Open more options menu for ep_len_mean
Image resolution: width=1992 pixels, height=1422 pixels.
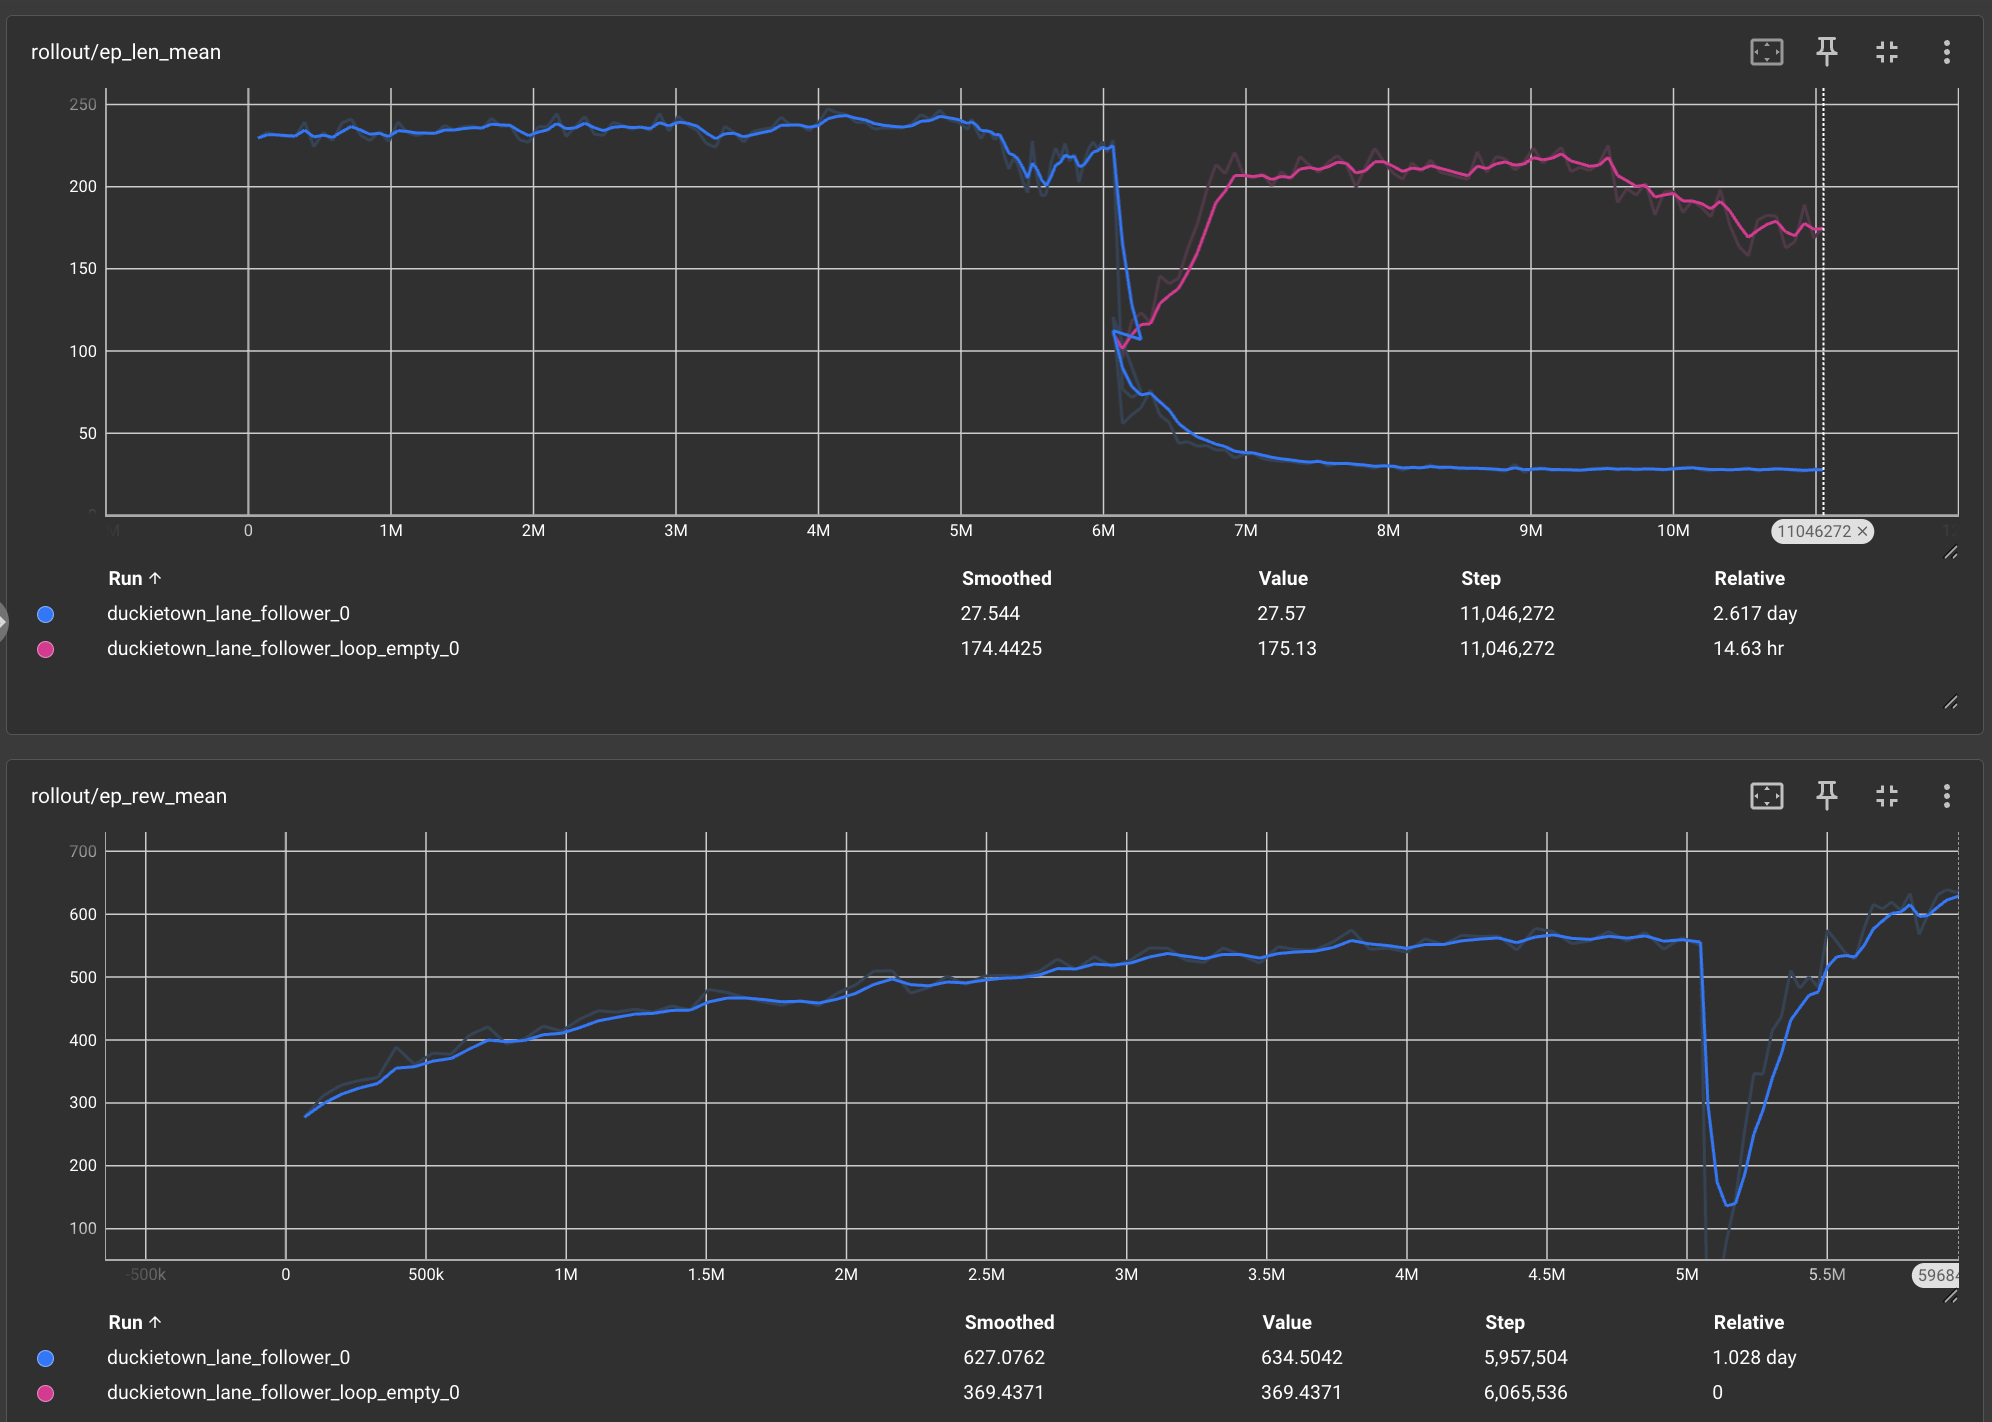click(1946, 52)
